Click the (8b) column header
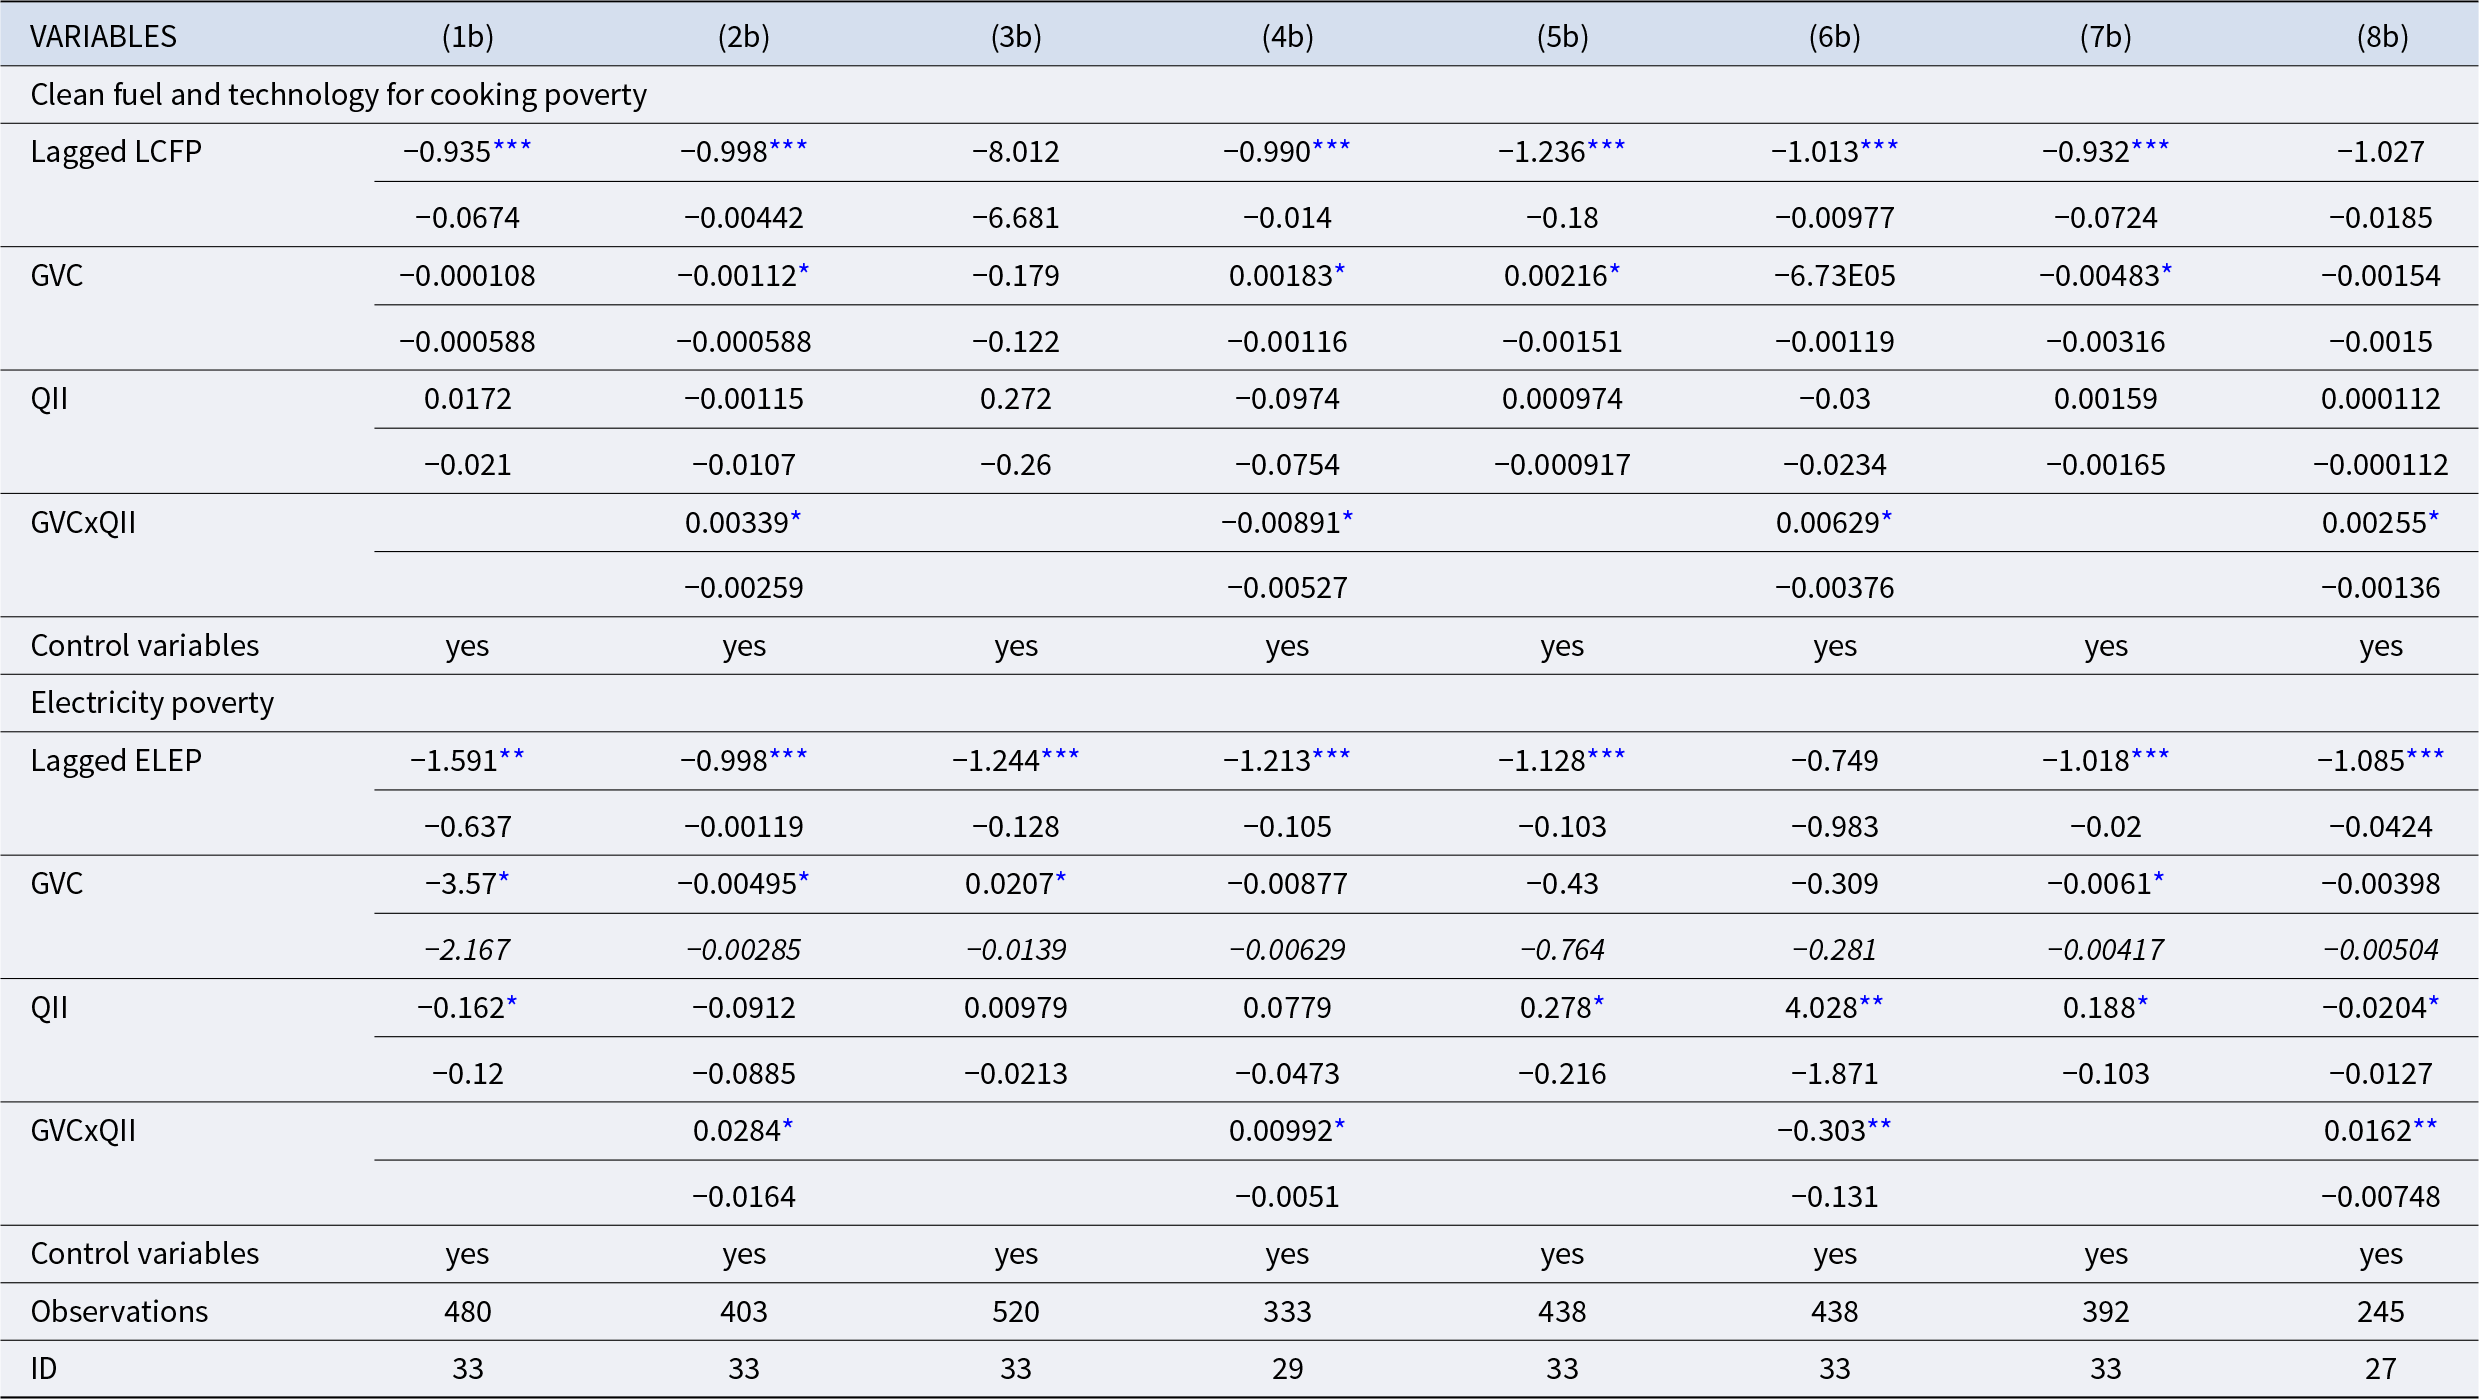The image size is (2479, 1399). coord(2381,37)
